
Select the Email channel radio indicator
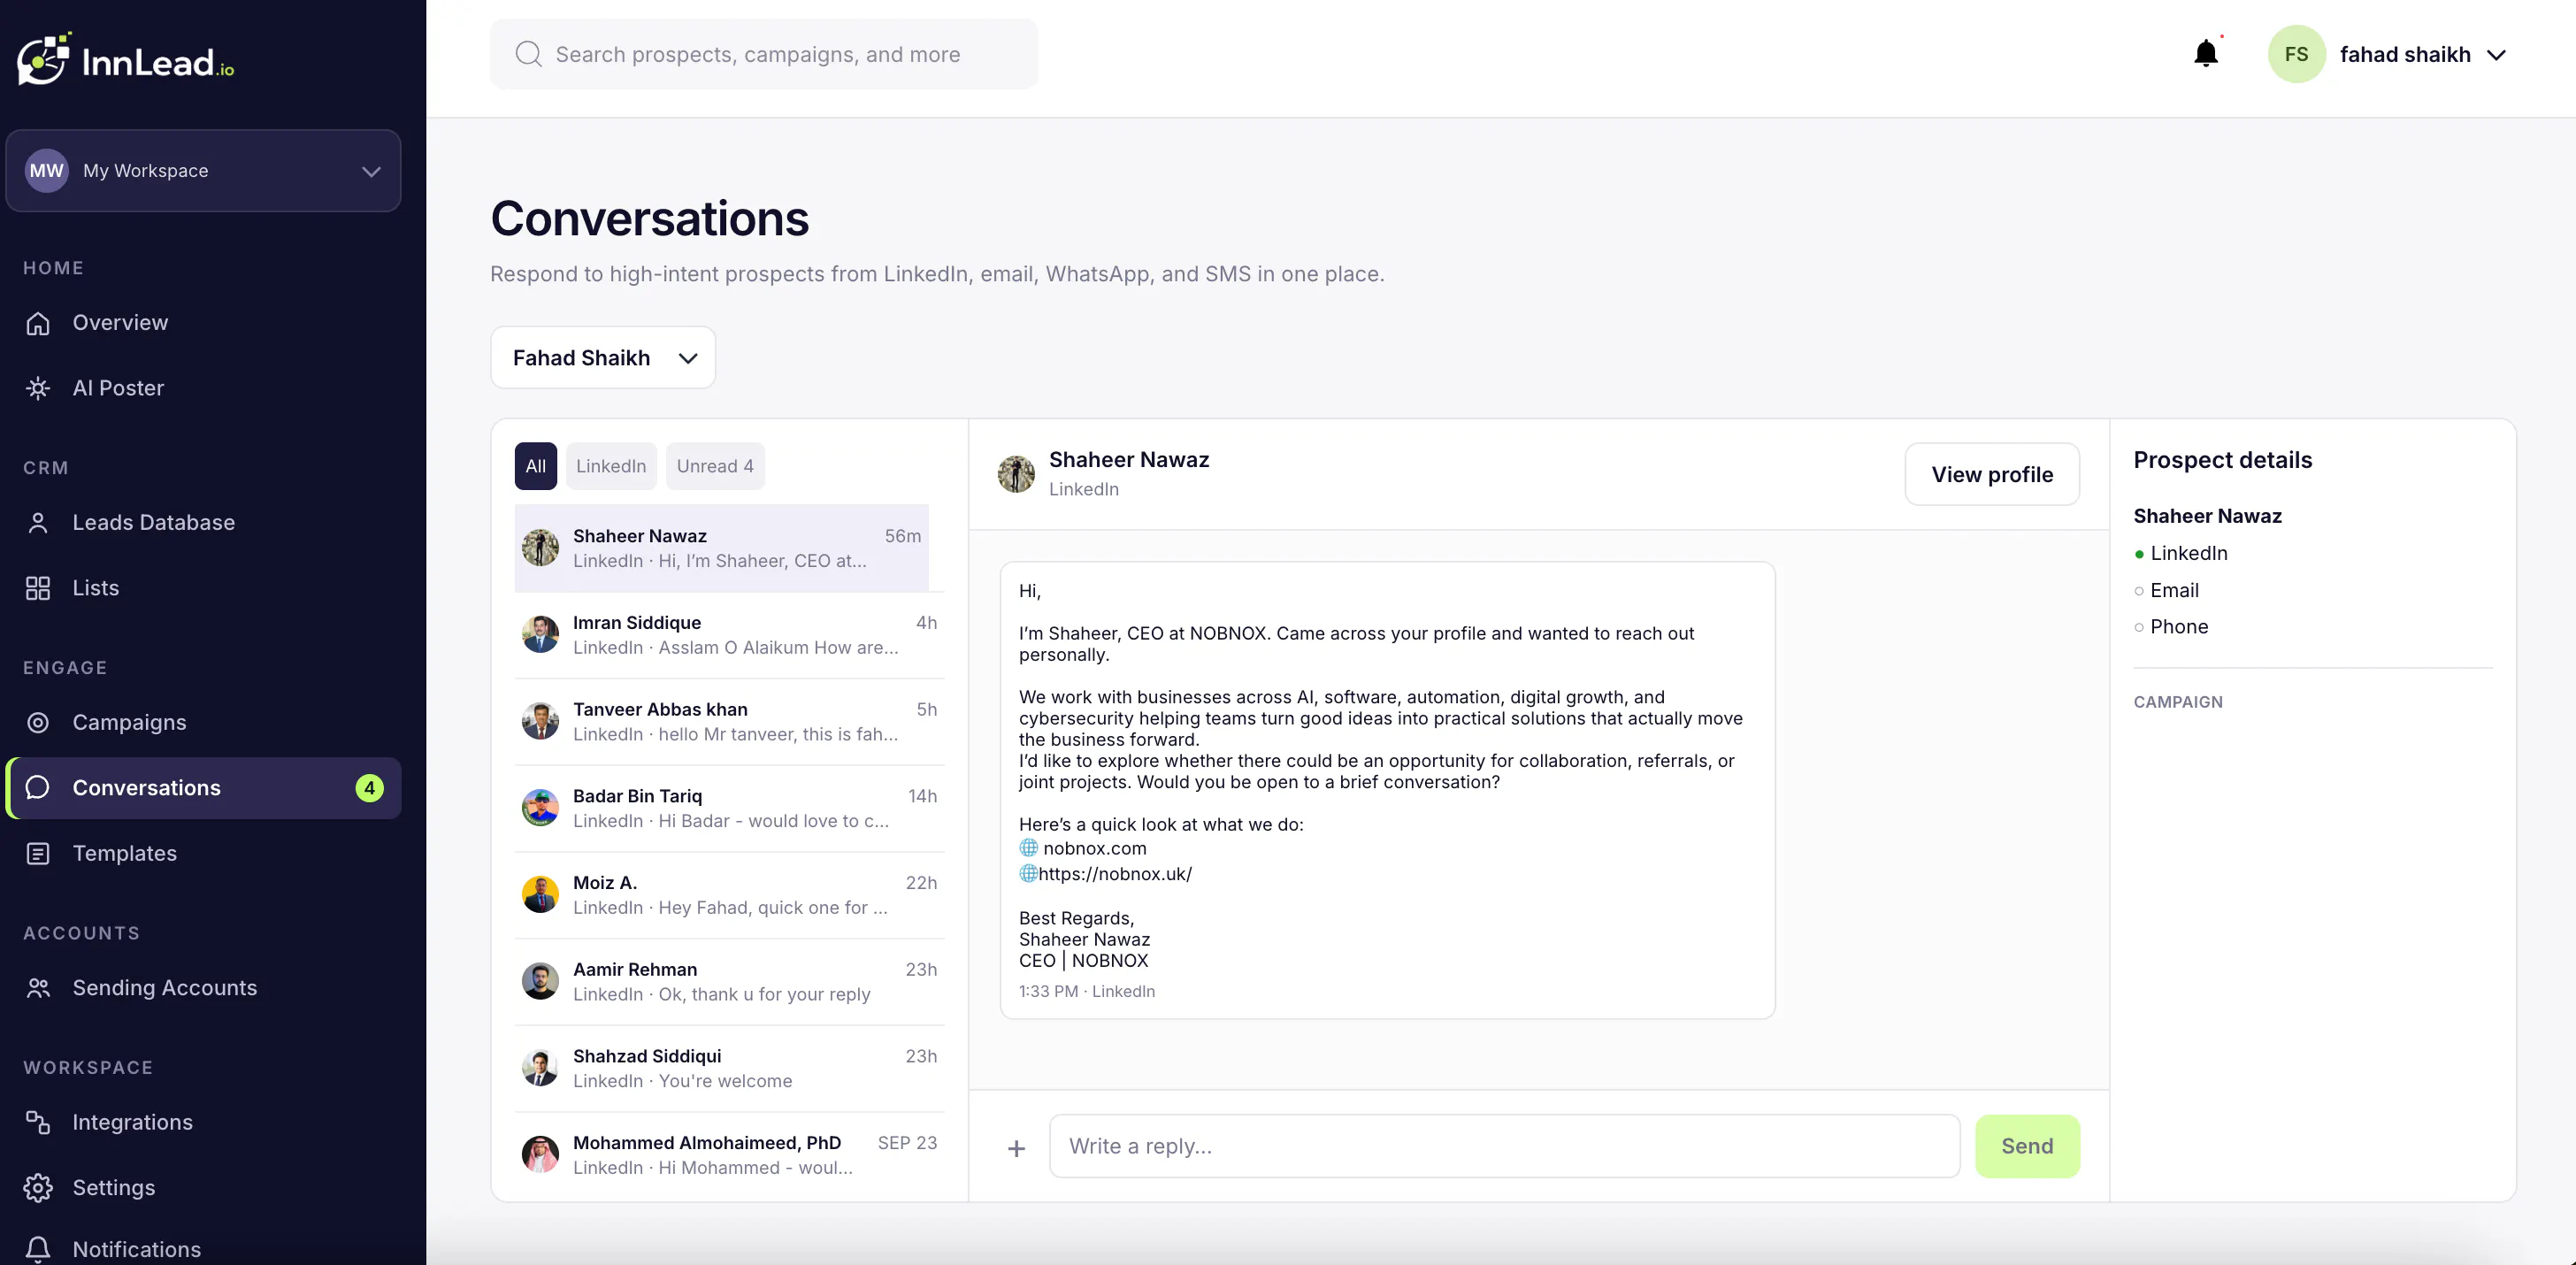pos(2139,591)
